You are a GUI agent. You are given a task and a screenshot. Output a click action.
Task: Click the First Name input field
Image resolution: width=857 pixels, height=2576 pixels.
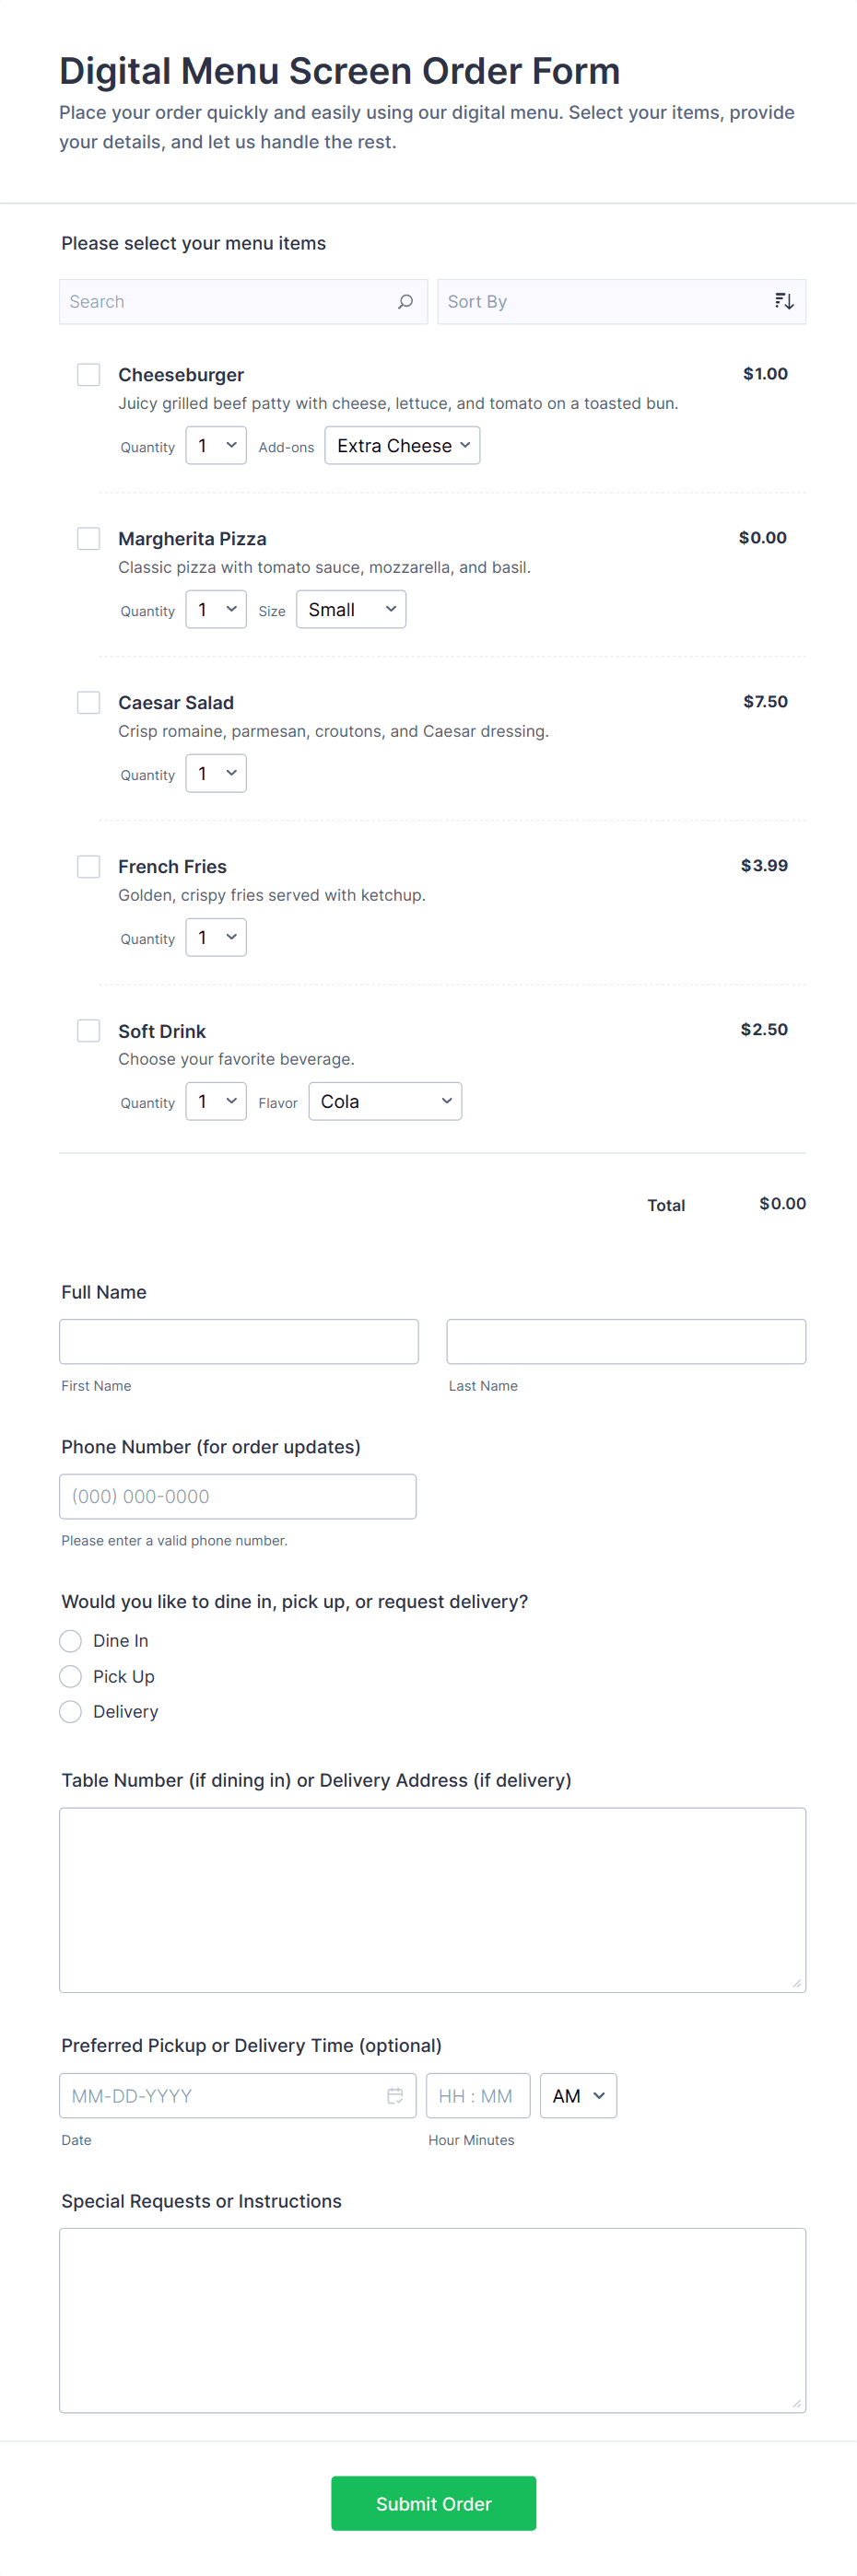click(239, 1342)
